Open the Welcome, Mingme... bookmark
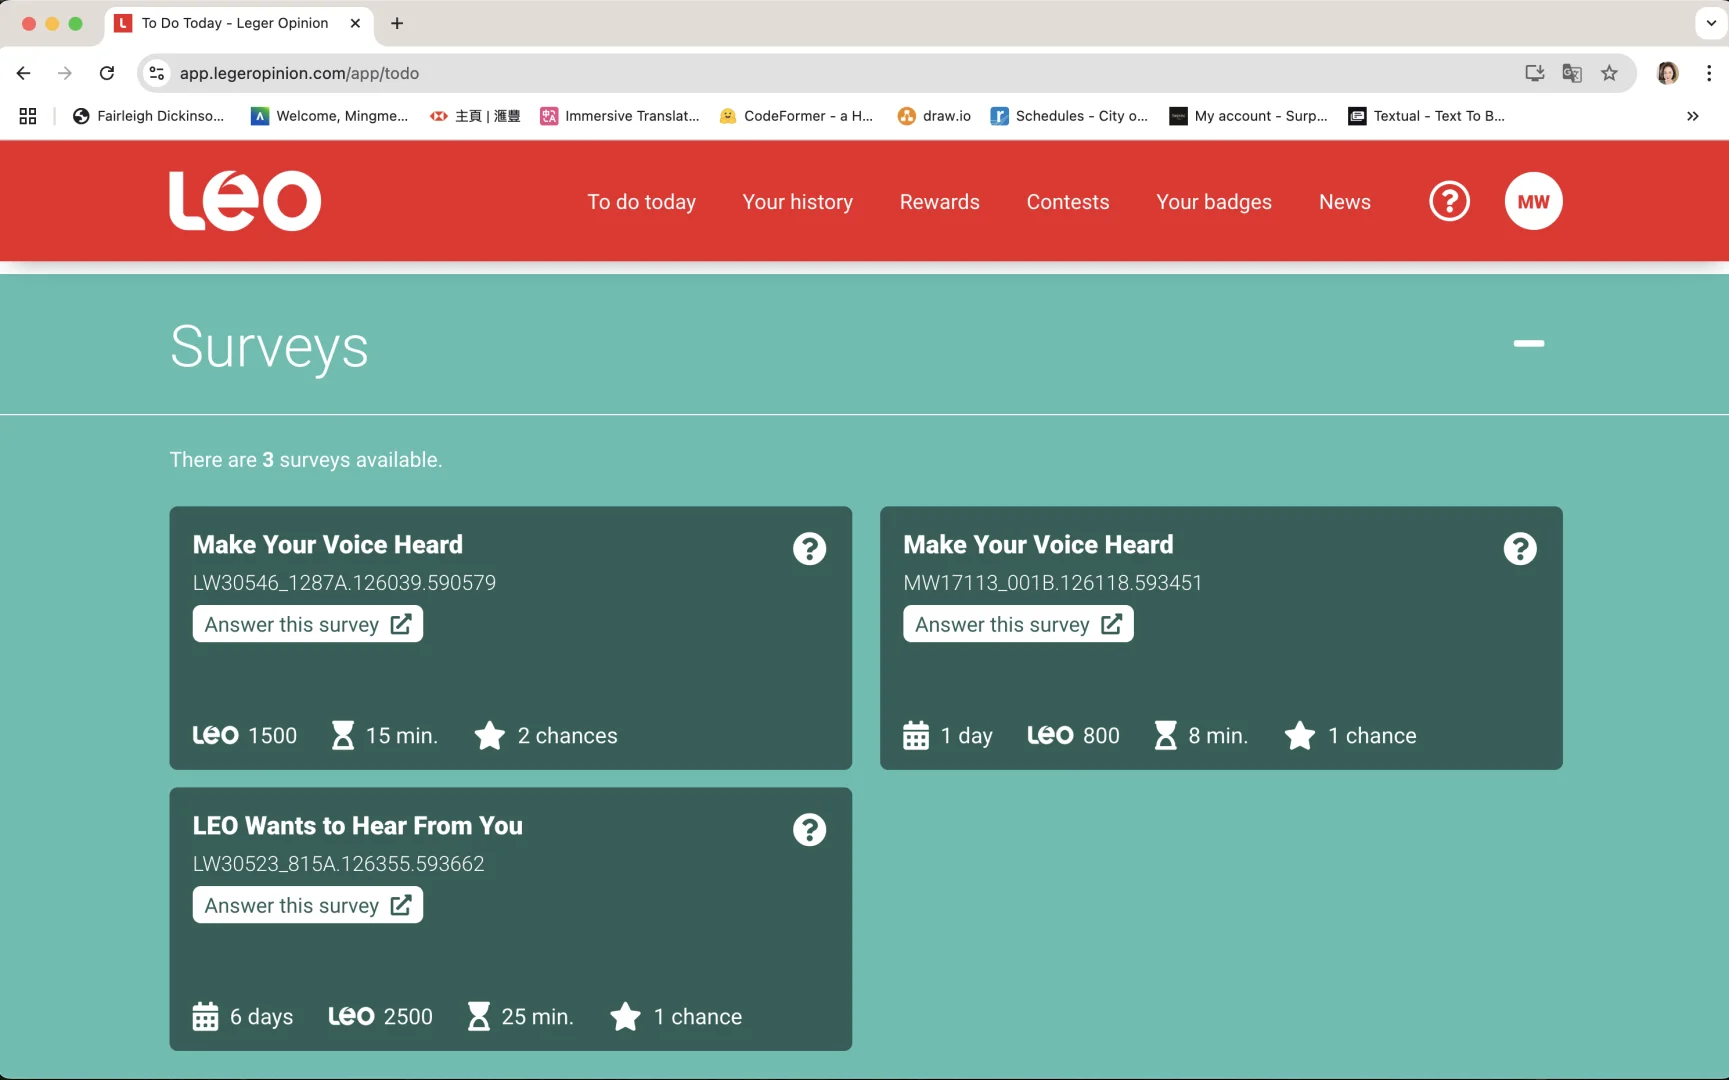The height and width of the screenshot is (1080, 1729). [329, 116]
